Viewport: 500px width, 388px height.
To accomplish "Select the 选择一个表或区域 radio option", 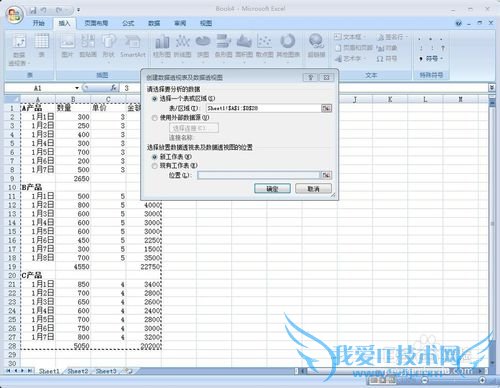I will click(x=154, y=99).
